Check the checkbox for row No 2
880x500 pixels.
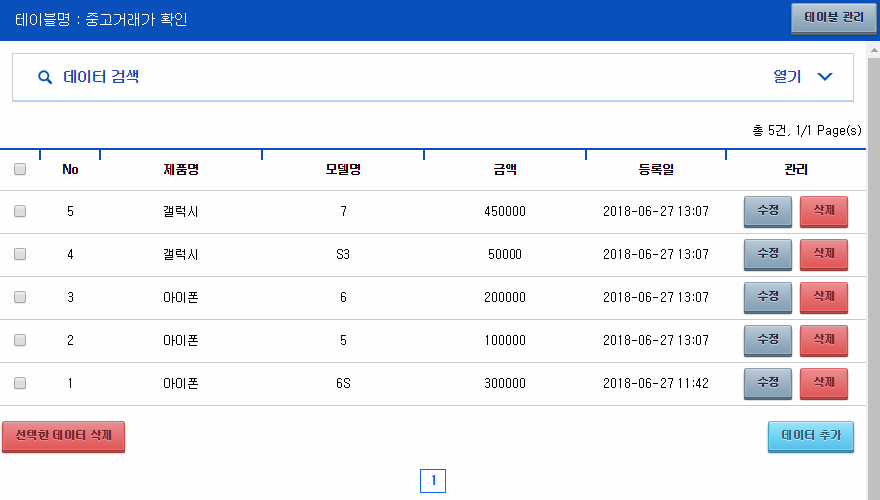(20, 340)
